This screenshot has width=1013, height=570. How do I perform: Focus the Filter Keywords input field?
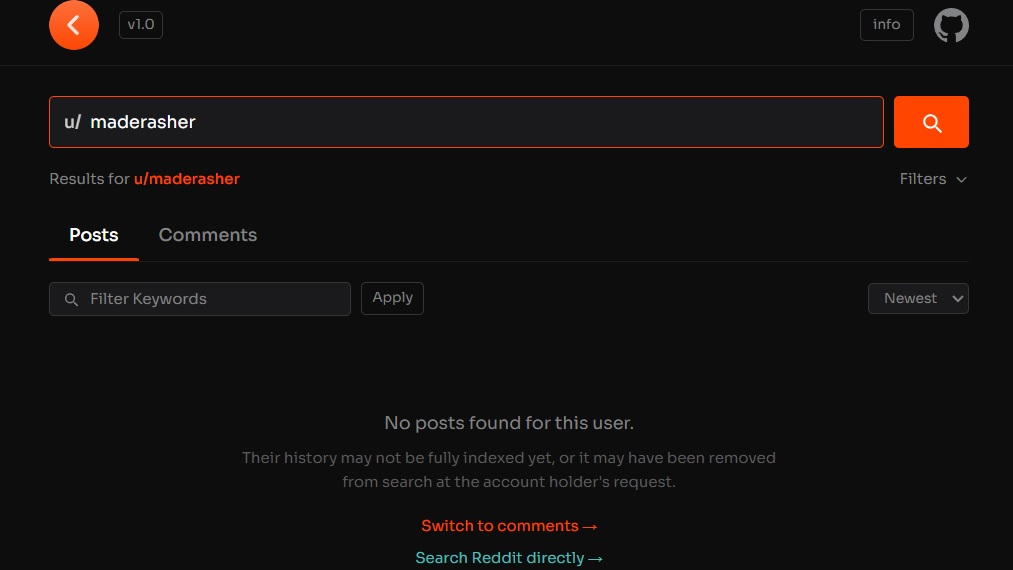(200, 299)
